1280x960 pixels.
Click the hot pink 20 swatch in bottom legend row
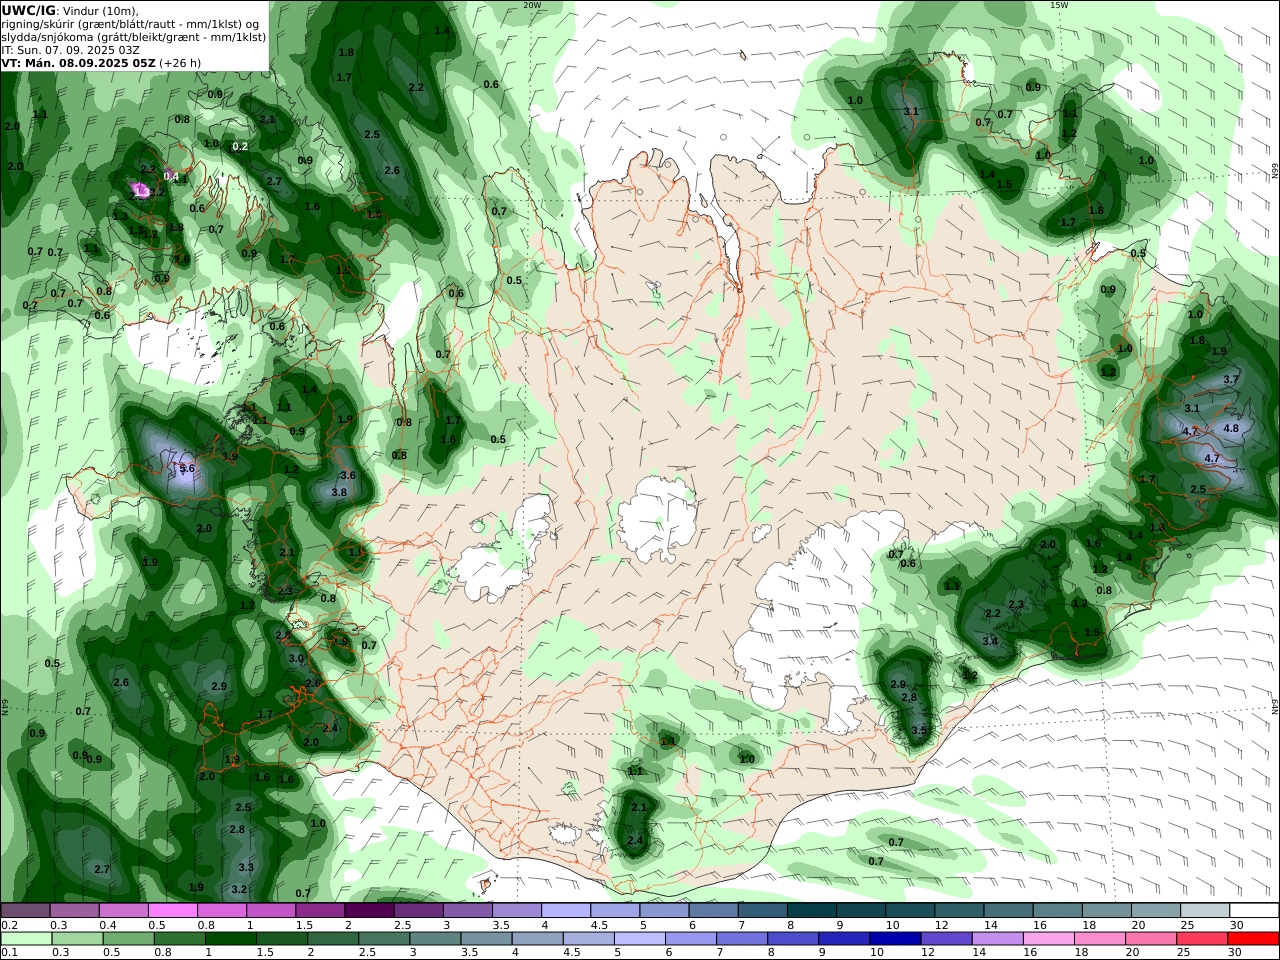tap(1152, 939)
